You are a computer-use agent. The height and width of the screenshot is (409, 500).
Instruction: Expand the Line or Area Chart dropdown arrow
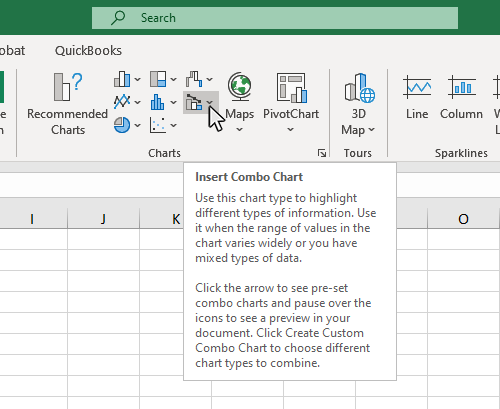138,102
